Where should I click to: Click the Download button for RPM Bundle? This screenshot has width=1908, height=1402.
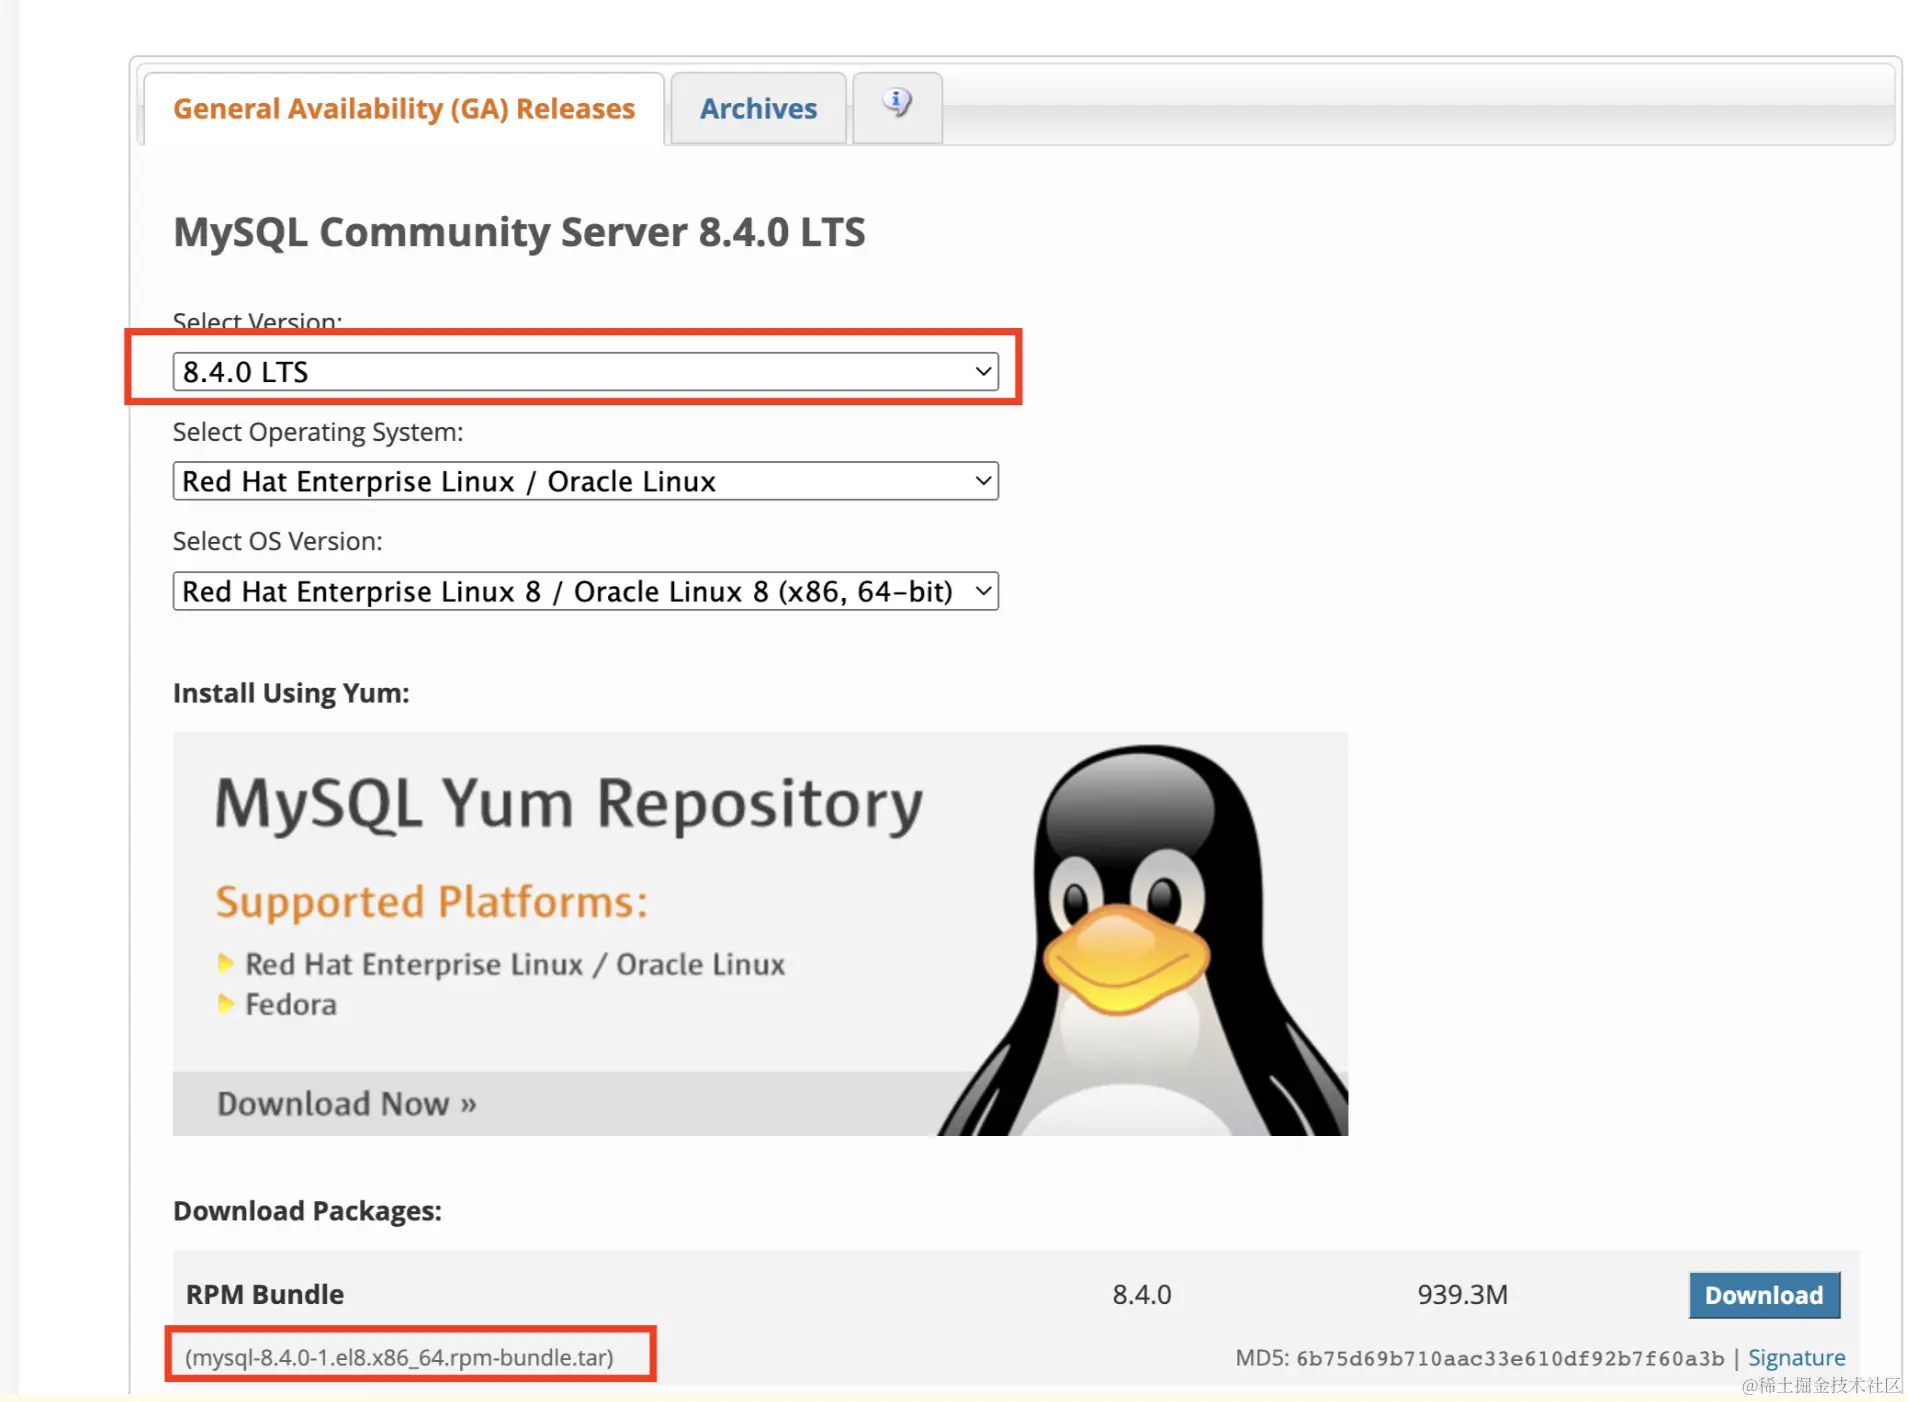coord(1764,1296)
